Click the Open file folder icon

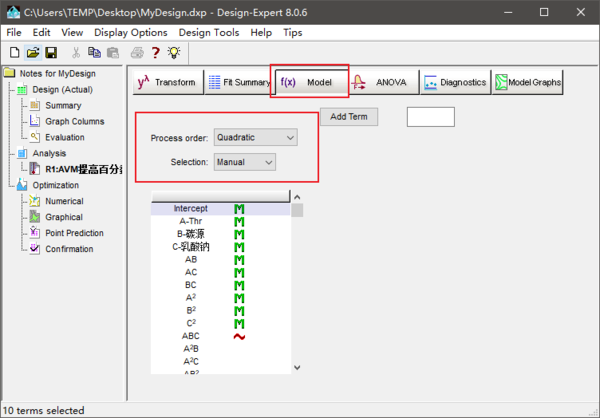pyautogui.click(x=32, y=52)
